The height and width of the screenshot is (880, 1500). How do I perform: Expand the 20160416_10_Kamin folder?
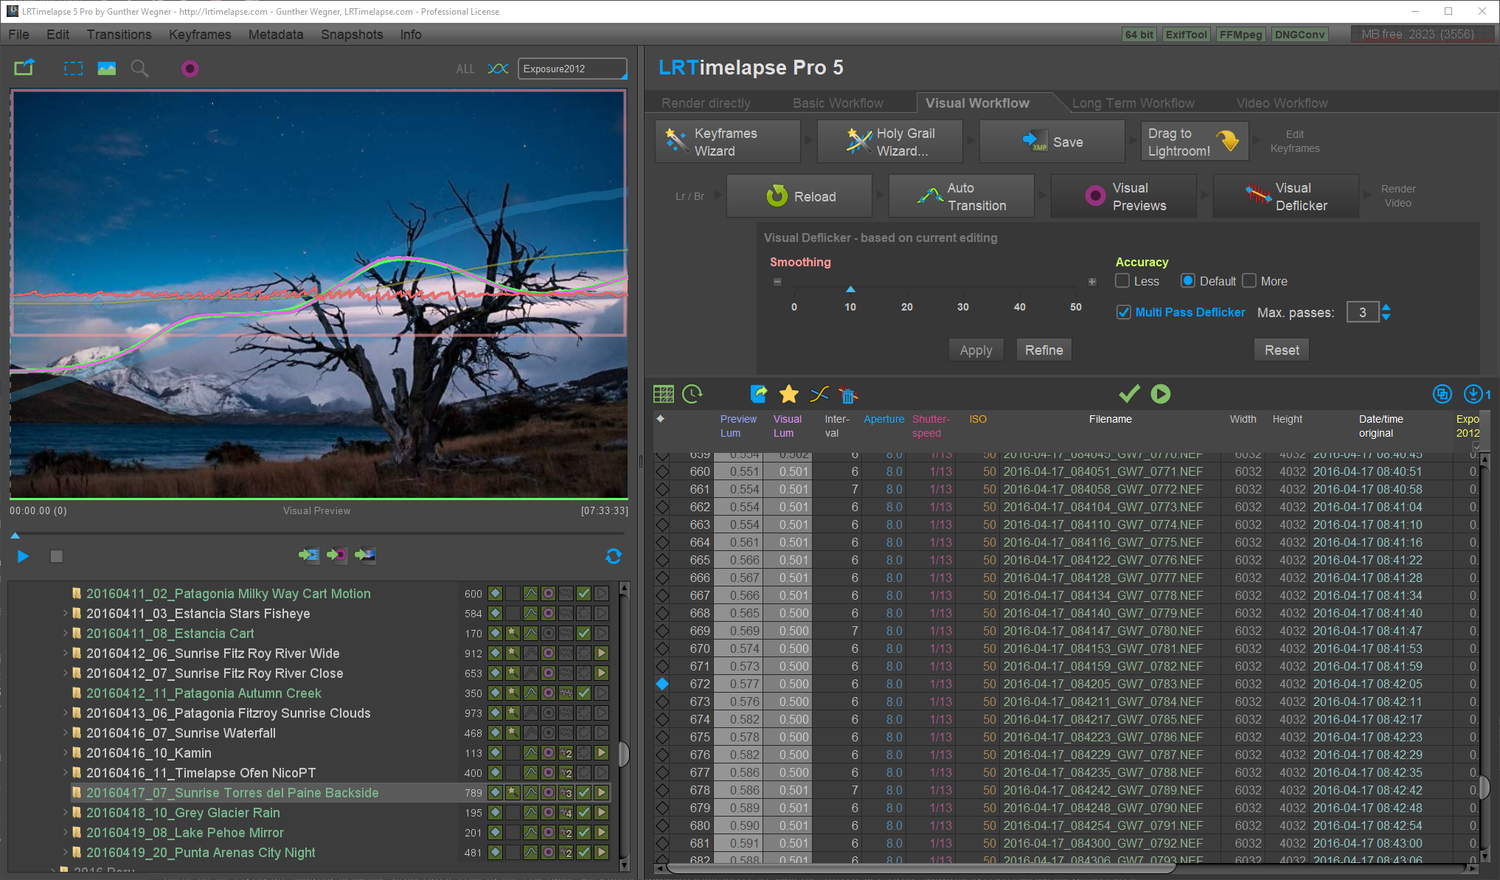click(65, 753)
